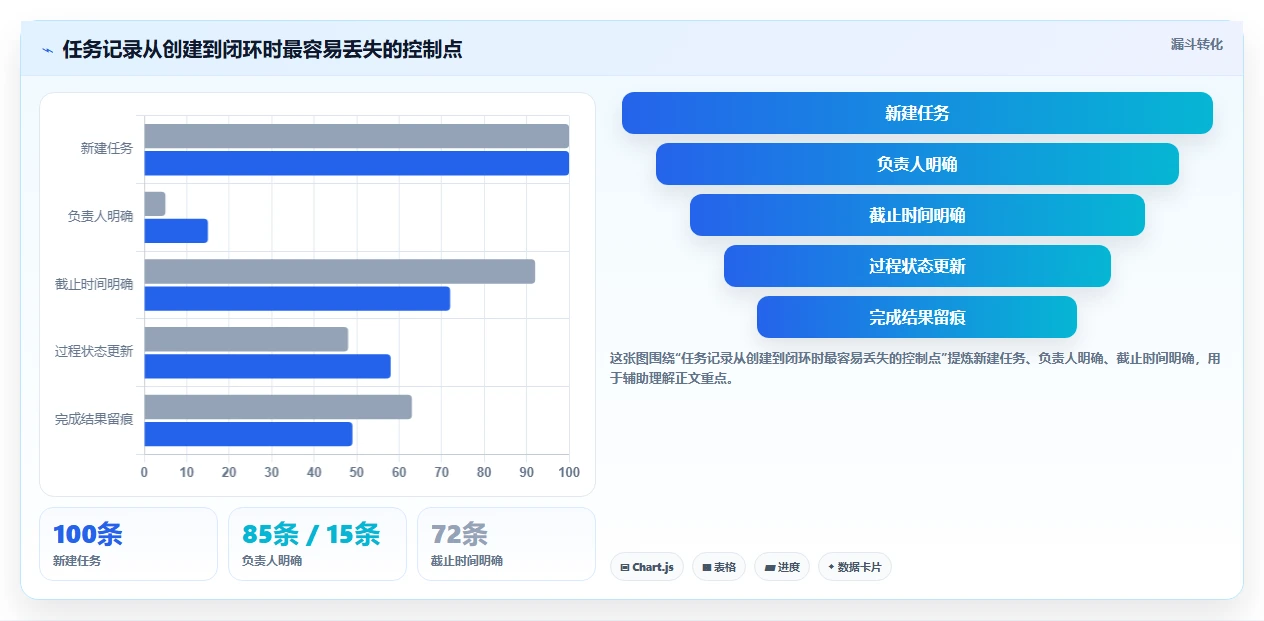
Task: Click the blue bar for 新建任务
Action: point(357,163)
